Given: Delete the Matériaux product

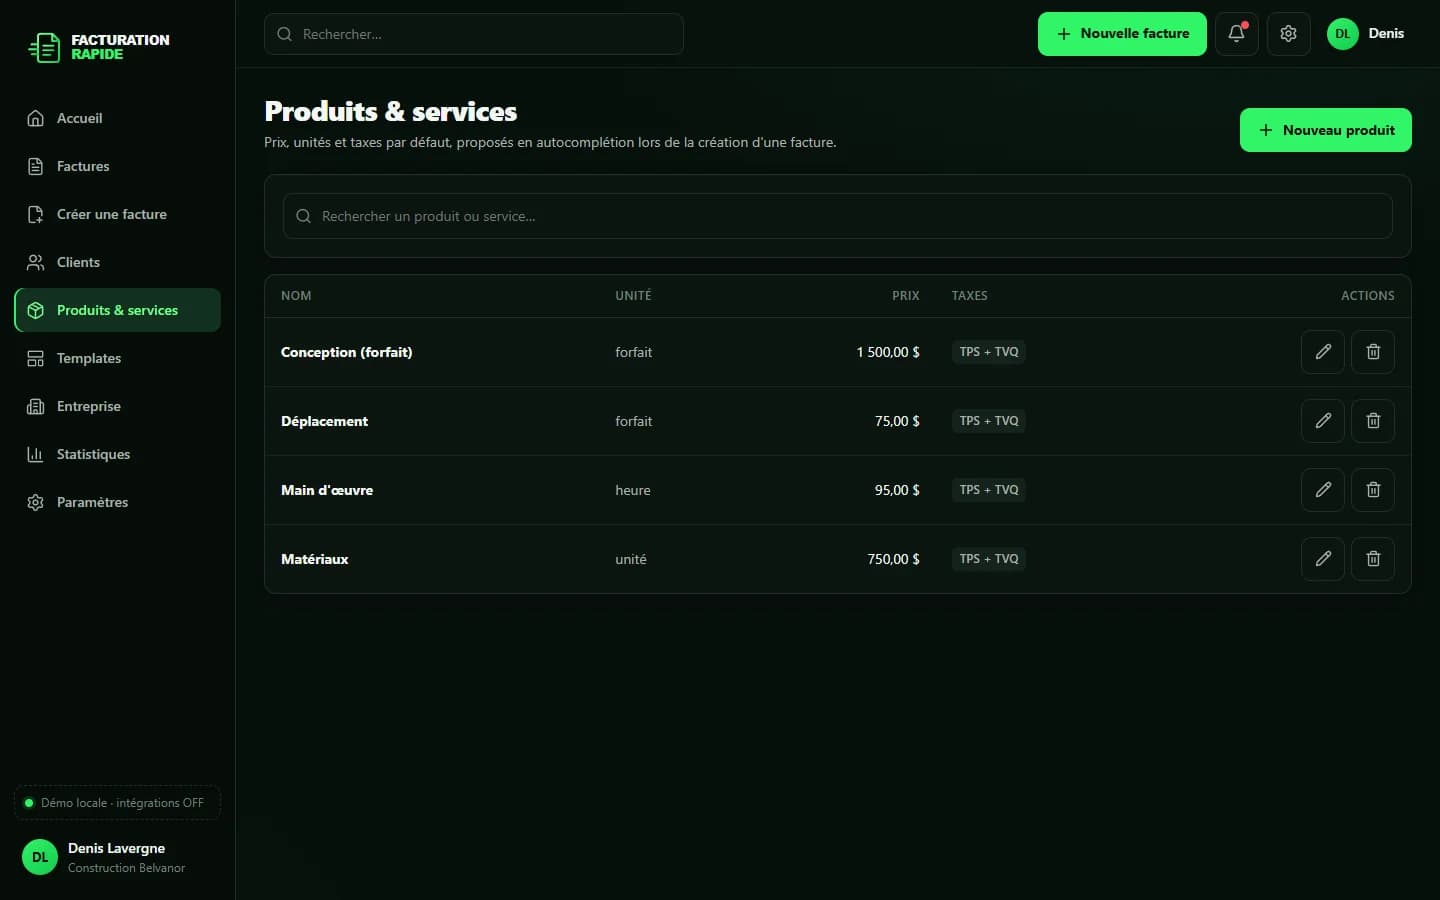Looking at the screenshot, I should [1372, 559].
